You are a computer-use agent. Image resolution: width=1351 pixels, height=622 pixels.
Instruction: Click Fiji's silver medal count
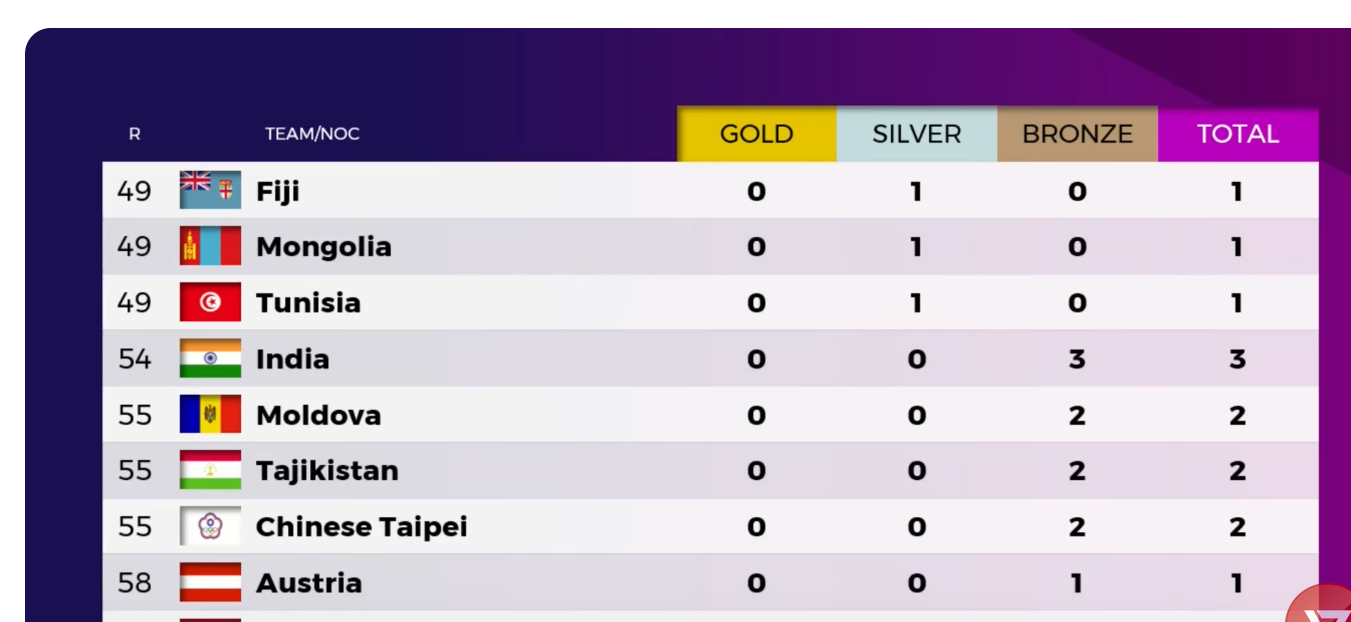pyautogui.click(x=916, y=191)
